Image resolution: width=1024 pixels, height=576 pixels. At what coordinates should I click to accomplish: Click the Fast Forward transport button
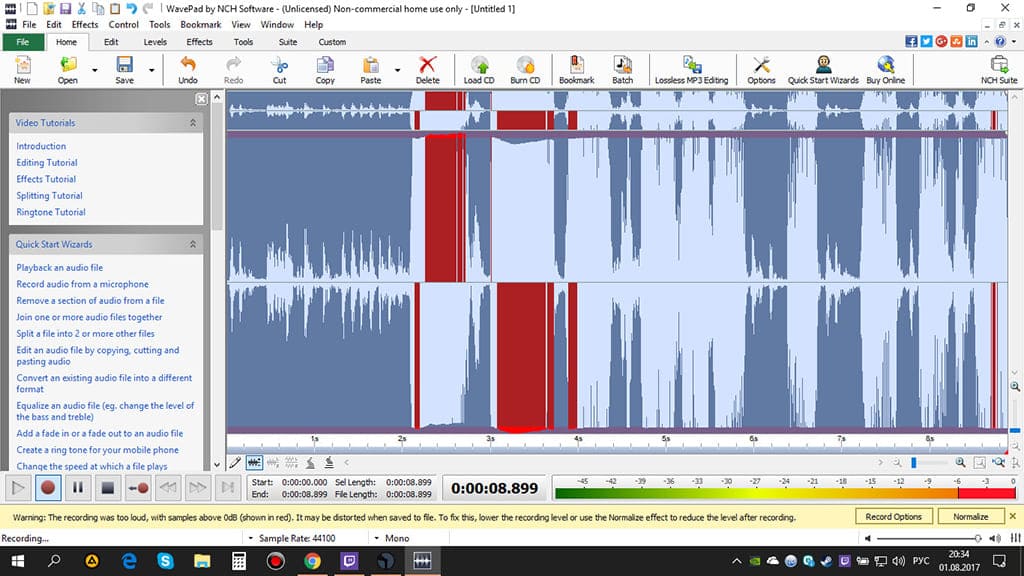[198, 488]
